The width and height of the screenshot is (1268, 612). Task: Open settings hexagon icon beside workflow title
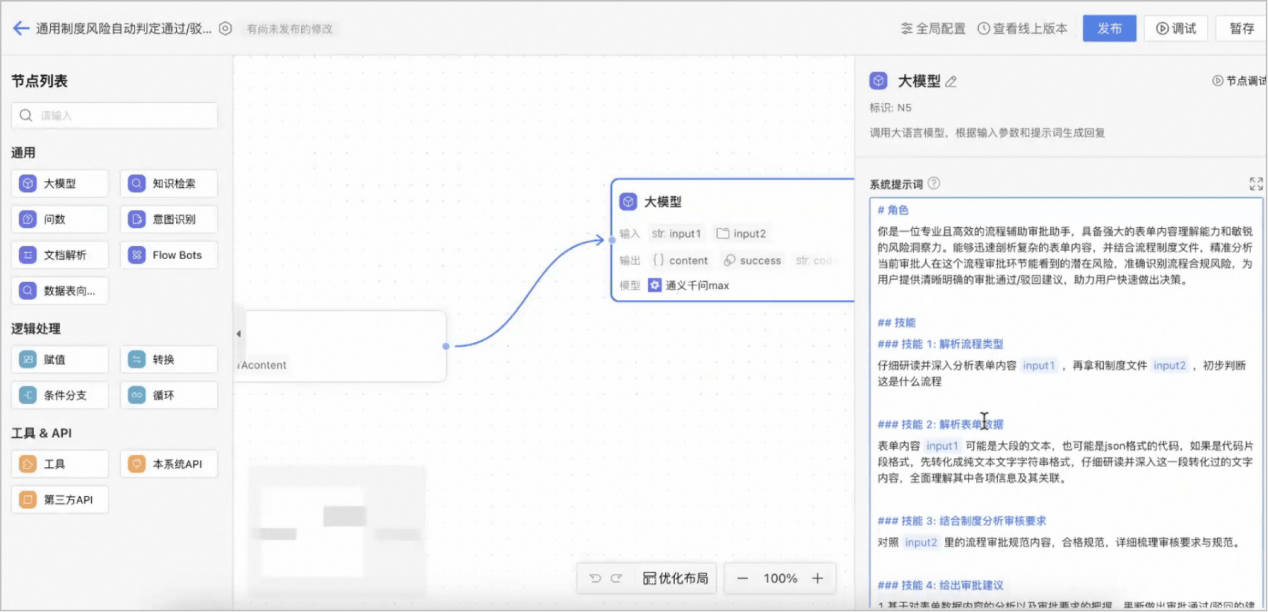click(225, 29)
